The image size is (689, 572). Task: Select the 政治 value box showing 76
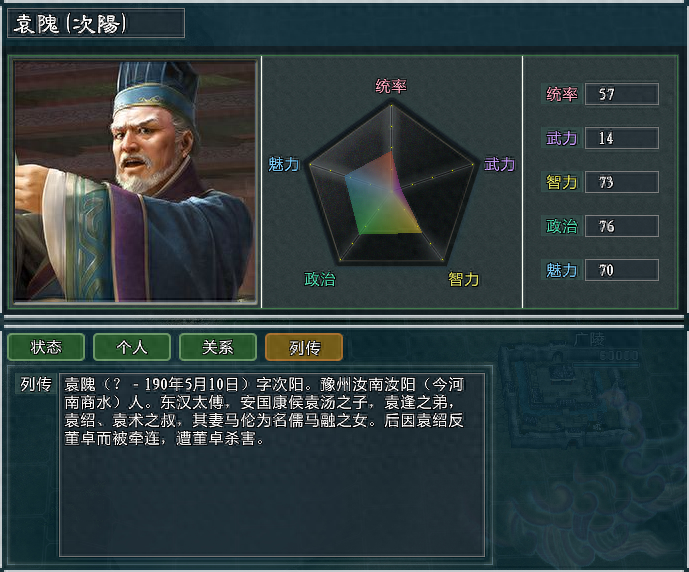(621, 226)
